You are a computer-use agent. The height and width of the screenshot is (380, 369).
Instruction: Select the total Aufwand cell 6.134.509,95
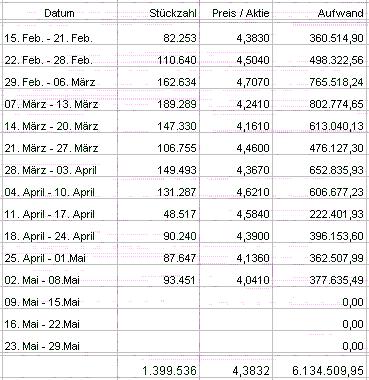tap(321, 369)
